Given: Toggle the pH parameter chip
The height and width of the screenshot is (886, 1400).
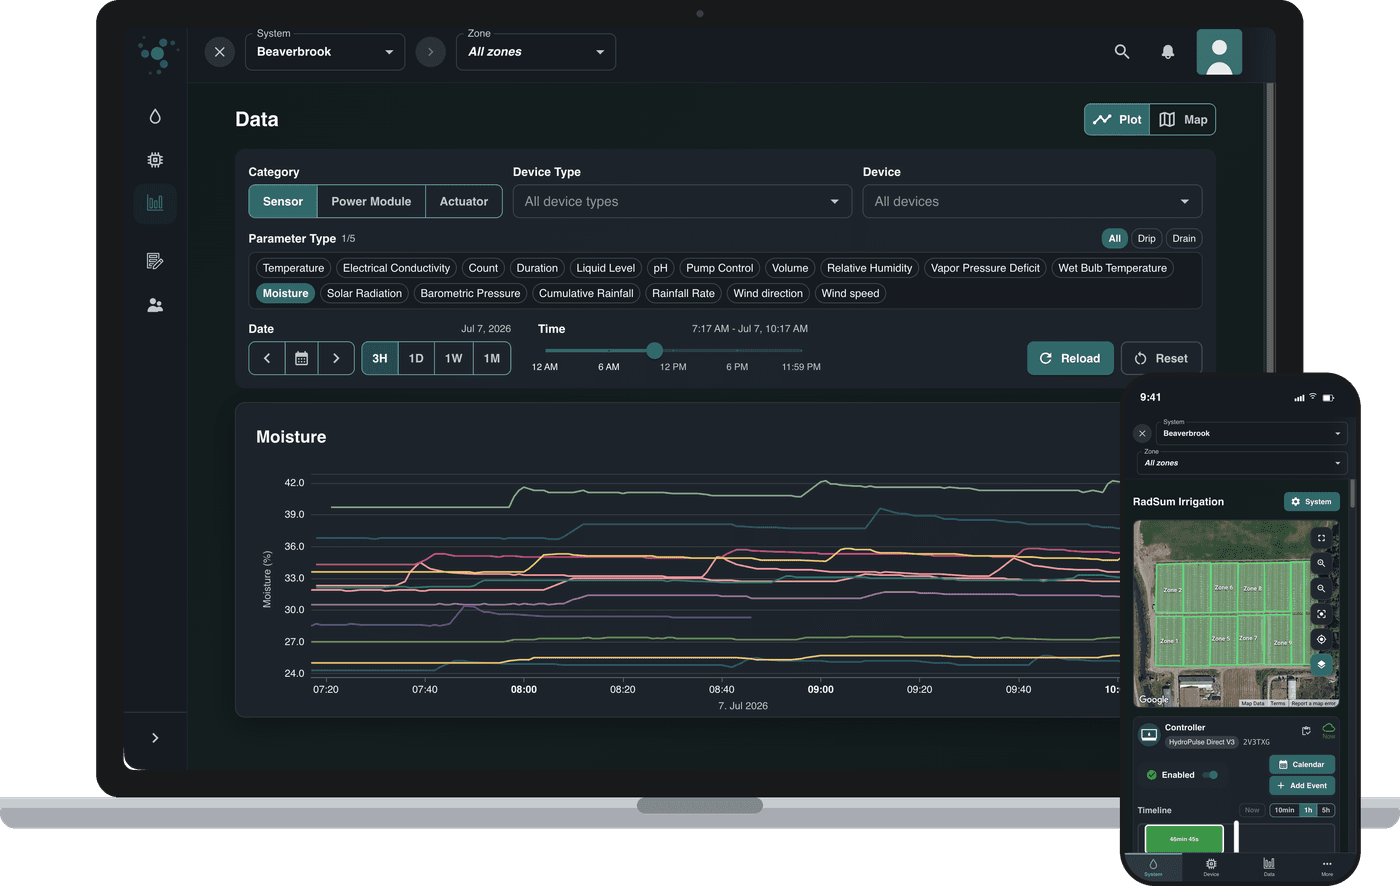Looking at the screenshot, I should click(660, 268).
